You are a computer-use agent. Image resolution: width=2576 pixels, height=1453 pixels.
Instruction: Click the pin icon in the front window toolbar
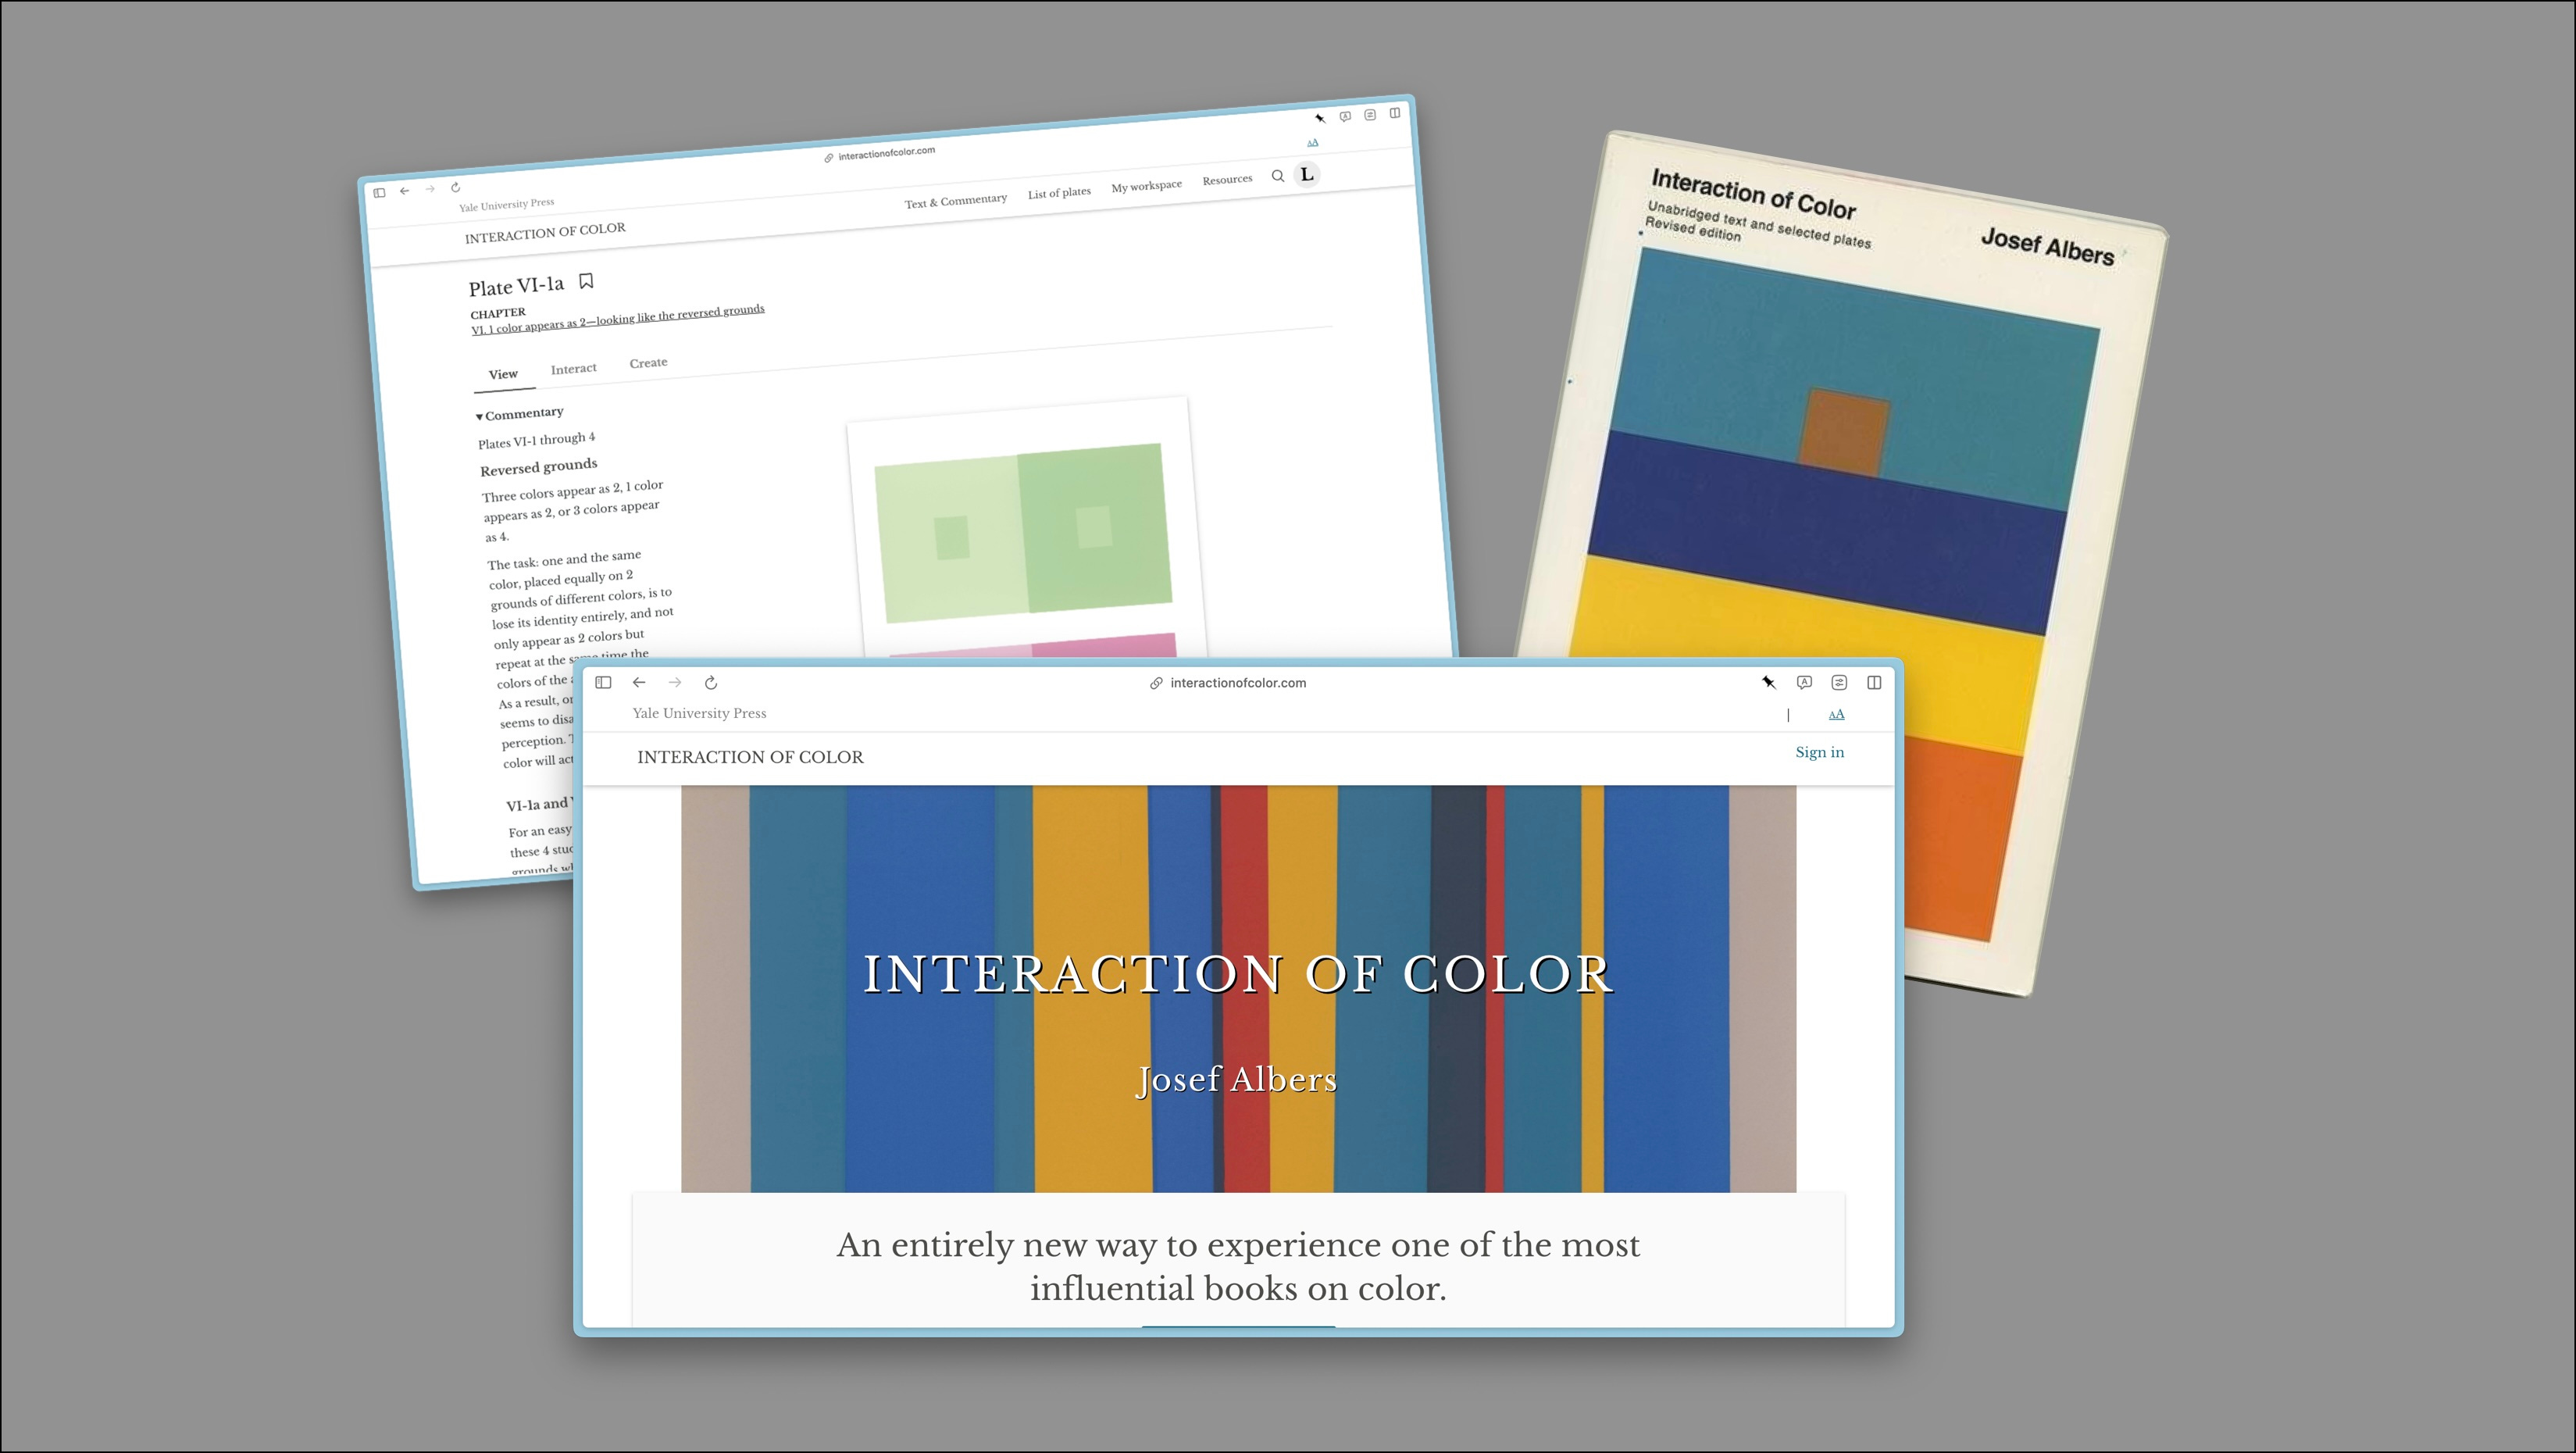[x=1768, y=682]
